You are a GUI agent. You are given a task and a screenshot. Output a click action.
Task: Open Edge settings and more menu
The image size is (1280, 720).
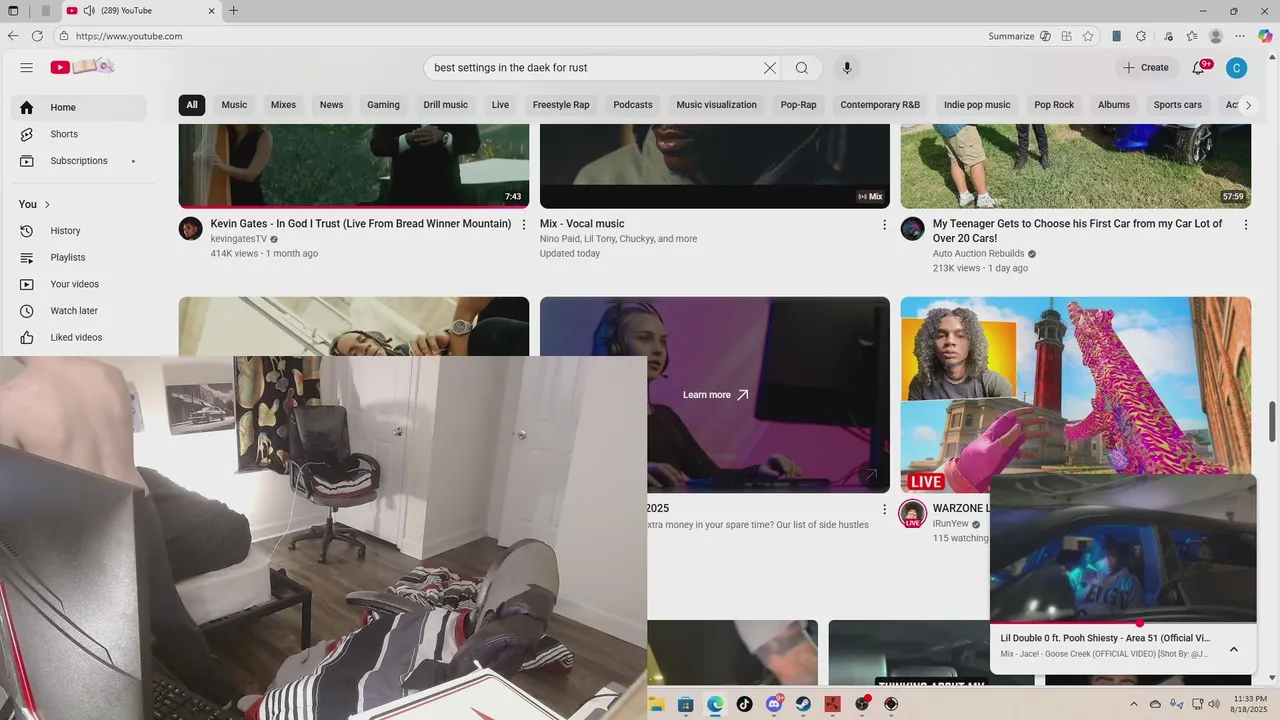click(x=1241, y=36)
